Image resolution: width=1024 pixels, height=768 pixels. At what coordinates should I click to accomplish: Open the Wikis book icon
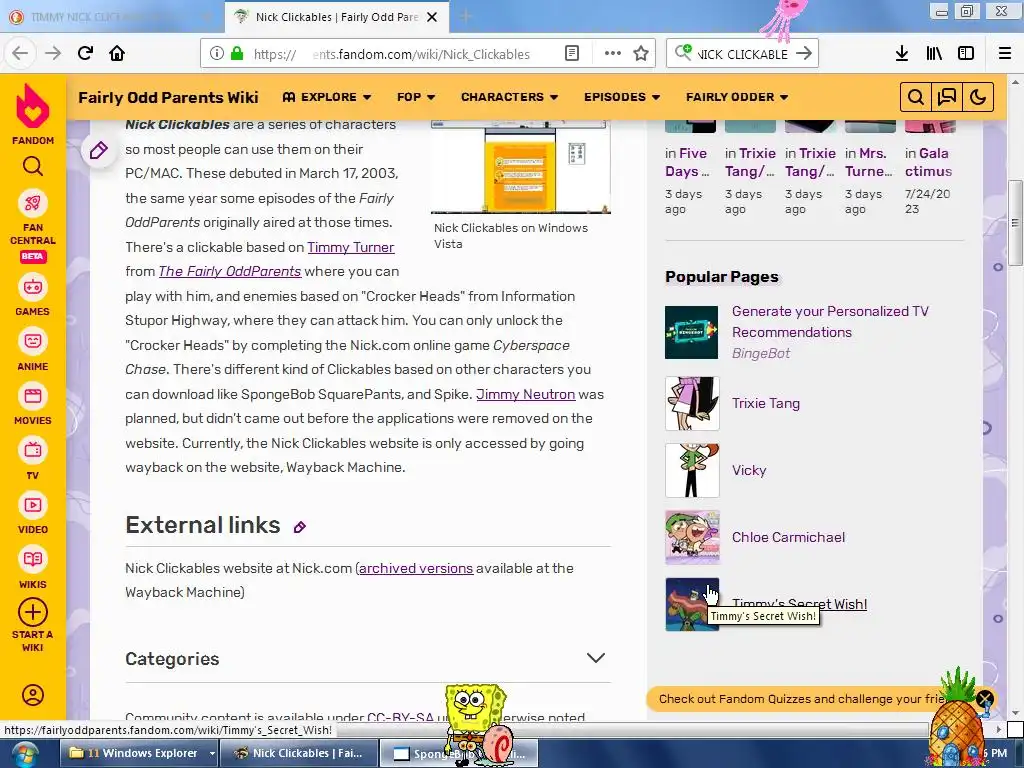tap(33, 559)
